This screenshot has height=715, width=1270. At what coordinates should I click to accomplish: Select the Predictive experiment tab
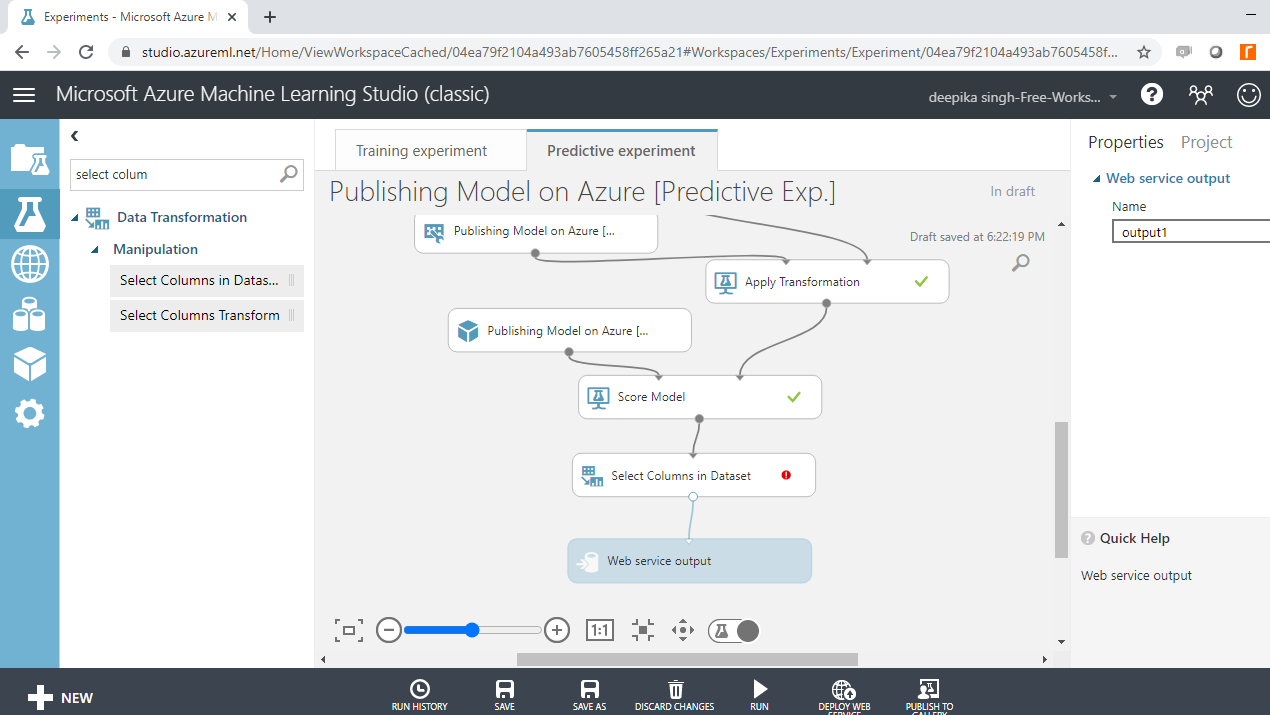click(621, 151)
